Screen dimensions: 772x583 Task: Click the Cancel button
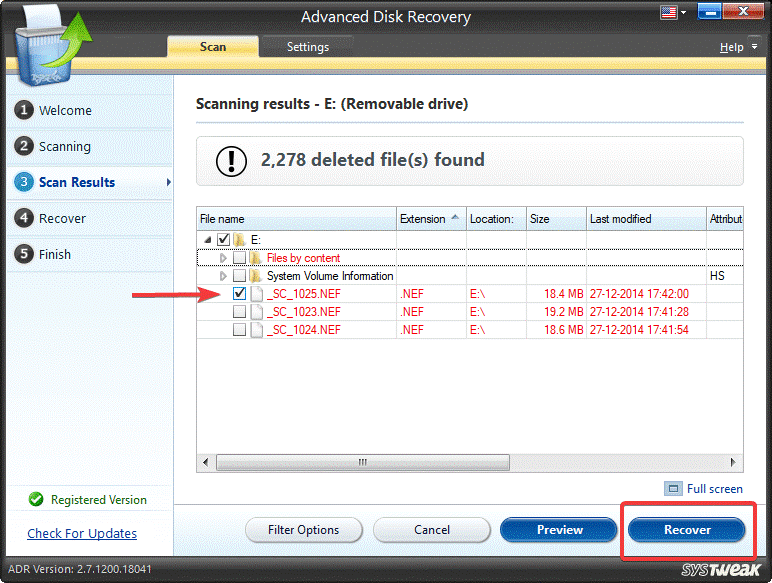click(x=432, y=530)
